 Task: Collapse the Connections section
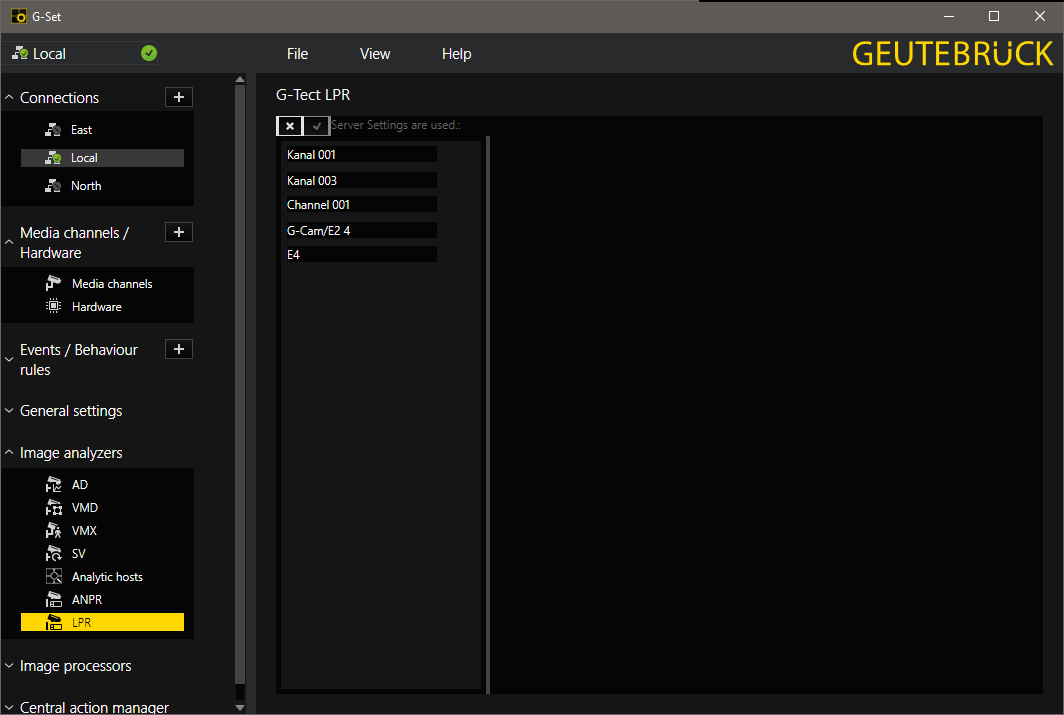coord(9,98)
